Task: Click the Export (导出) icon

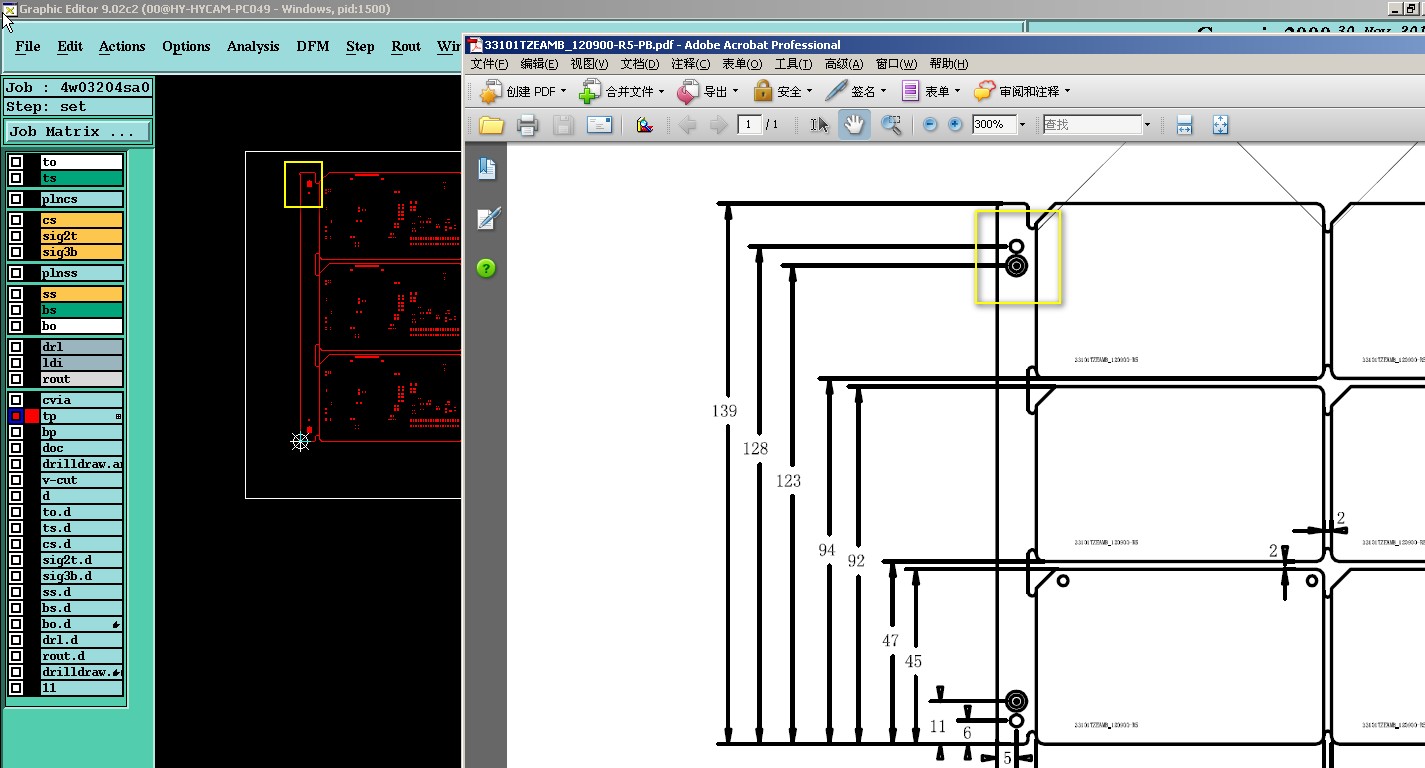Action: (688, 92)
